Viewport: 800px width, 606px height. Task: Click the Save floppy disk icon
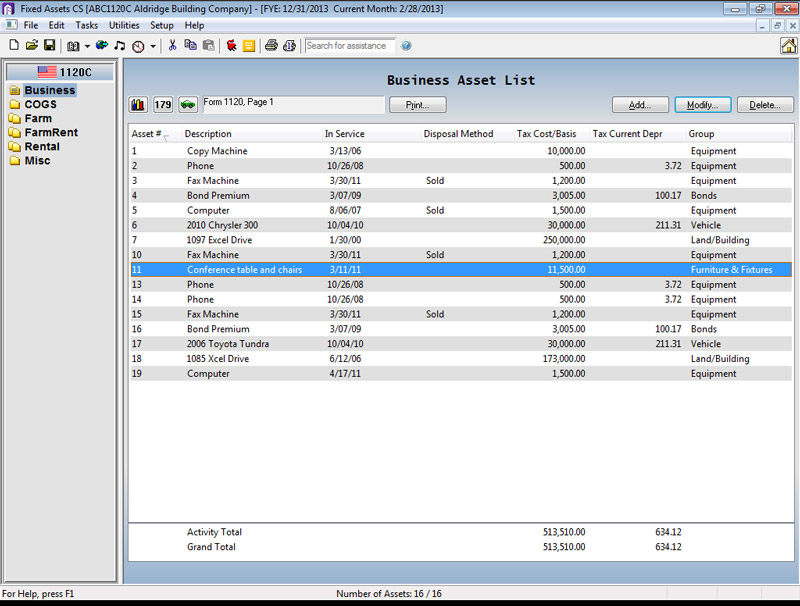click(x=48, y=46)
